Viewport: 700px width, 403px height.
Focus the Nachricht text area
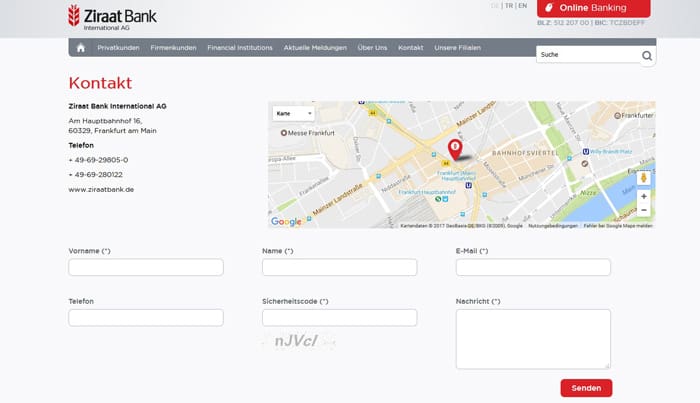pos(533,339)
